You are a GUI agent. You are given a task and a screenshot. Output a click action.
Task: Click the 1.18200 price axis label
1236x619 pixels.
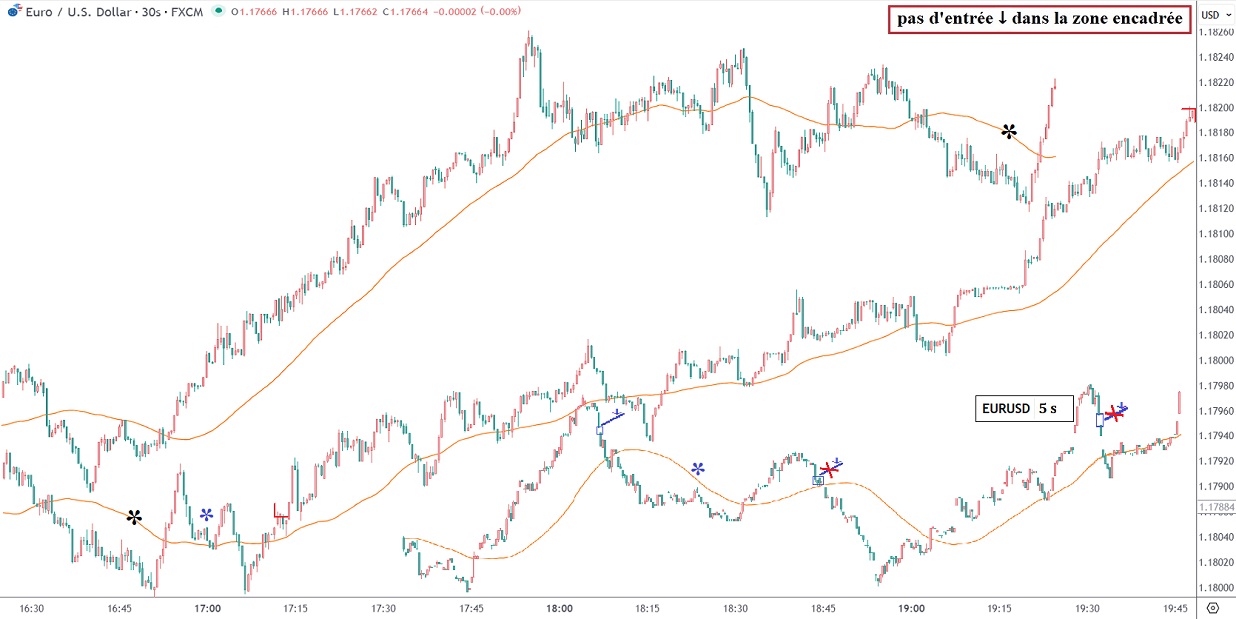coord(1215,108)
